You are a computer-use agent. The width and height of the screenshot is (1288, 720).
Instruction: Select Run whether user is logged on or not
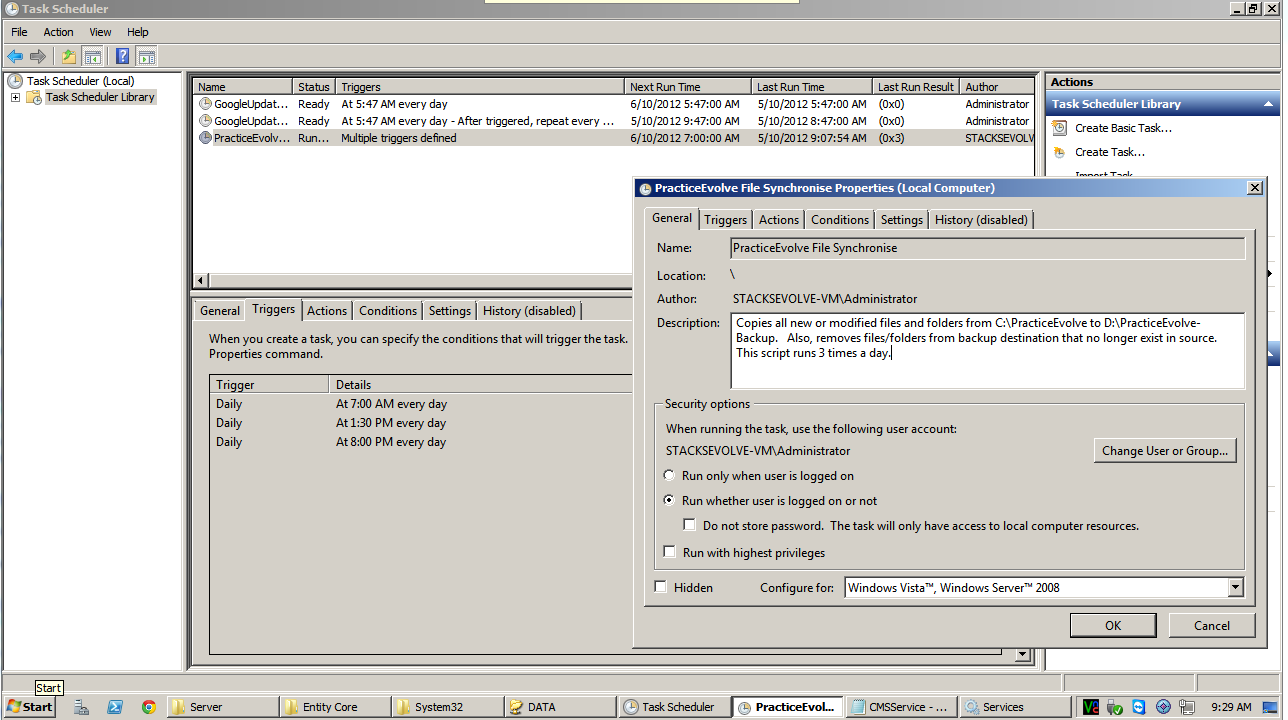click(x=670, y=501)
